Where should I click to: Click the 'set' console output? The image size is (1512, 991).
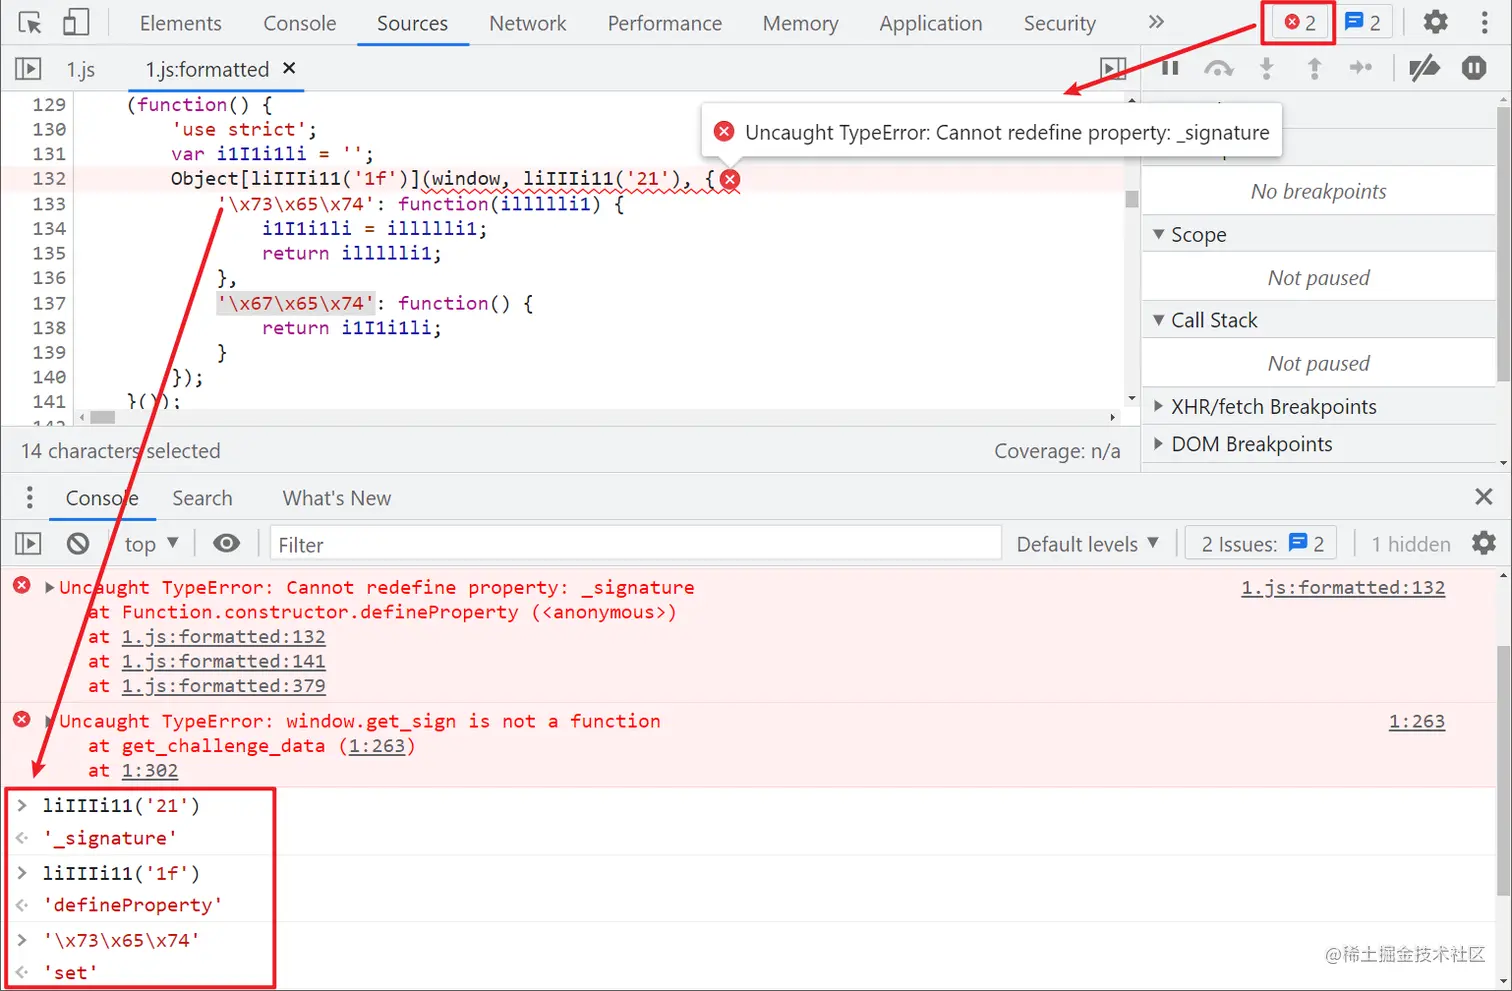point(70,972)
